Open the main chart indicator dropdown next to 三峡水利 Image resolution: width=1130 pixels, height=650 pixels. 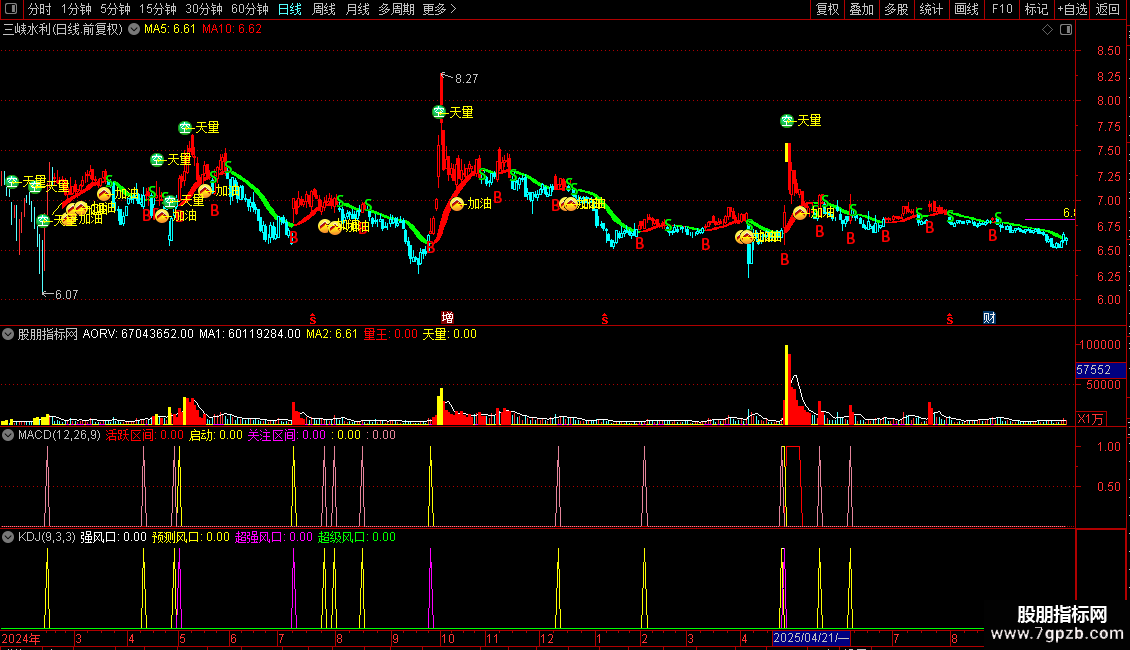(134, 30)
